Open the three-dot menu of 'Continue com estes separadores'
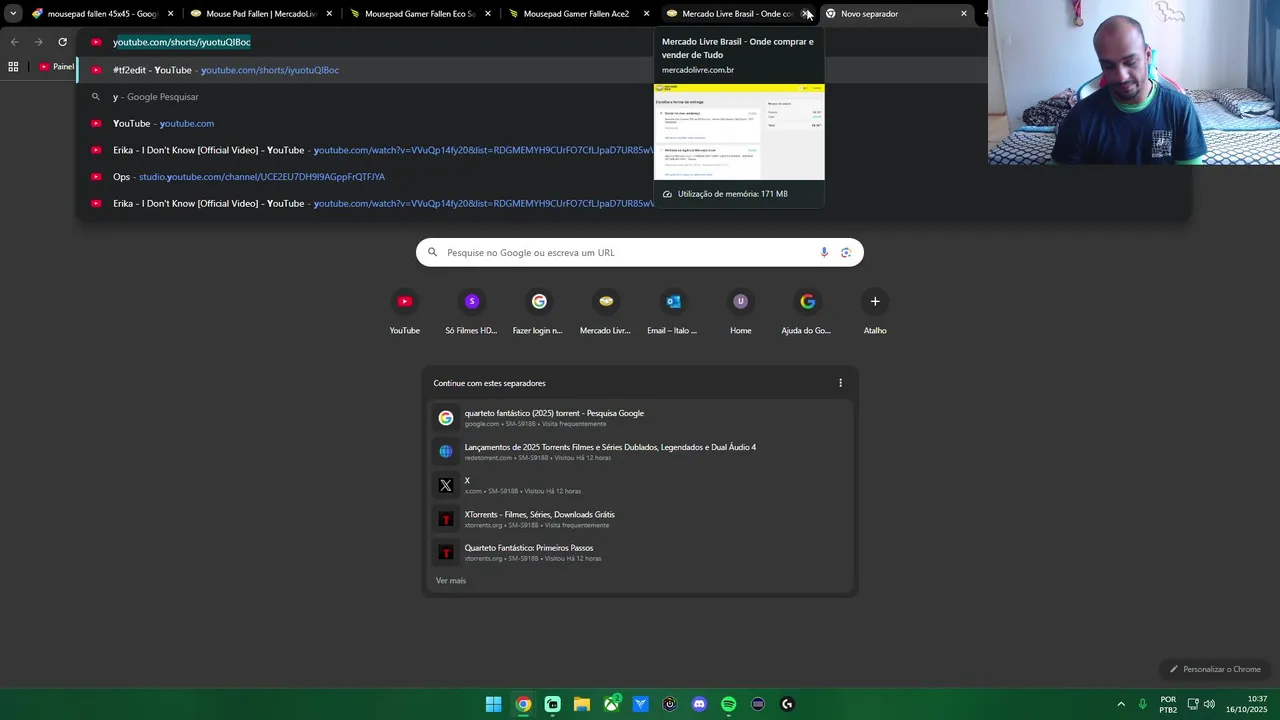Screen dimensions: 1280x720 pos(840,383)
